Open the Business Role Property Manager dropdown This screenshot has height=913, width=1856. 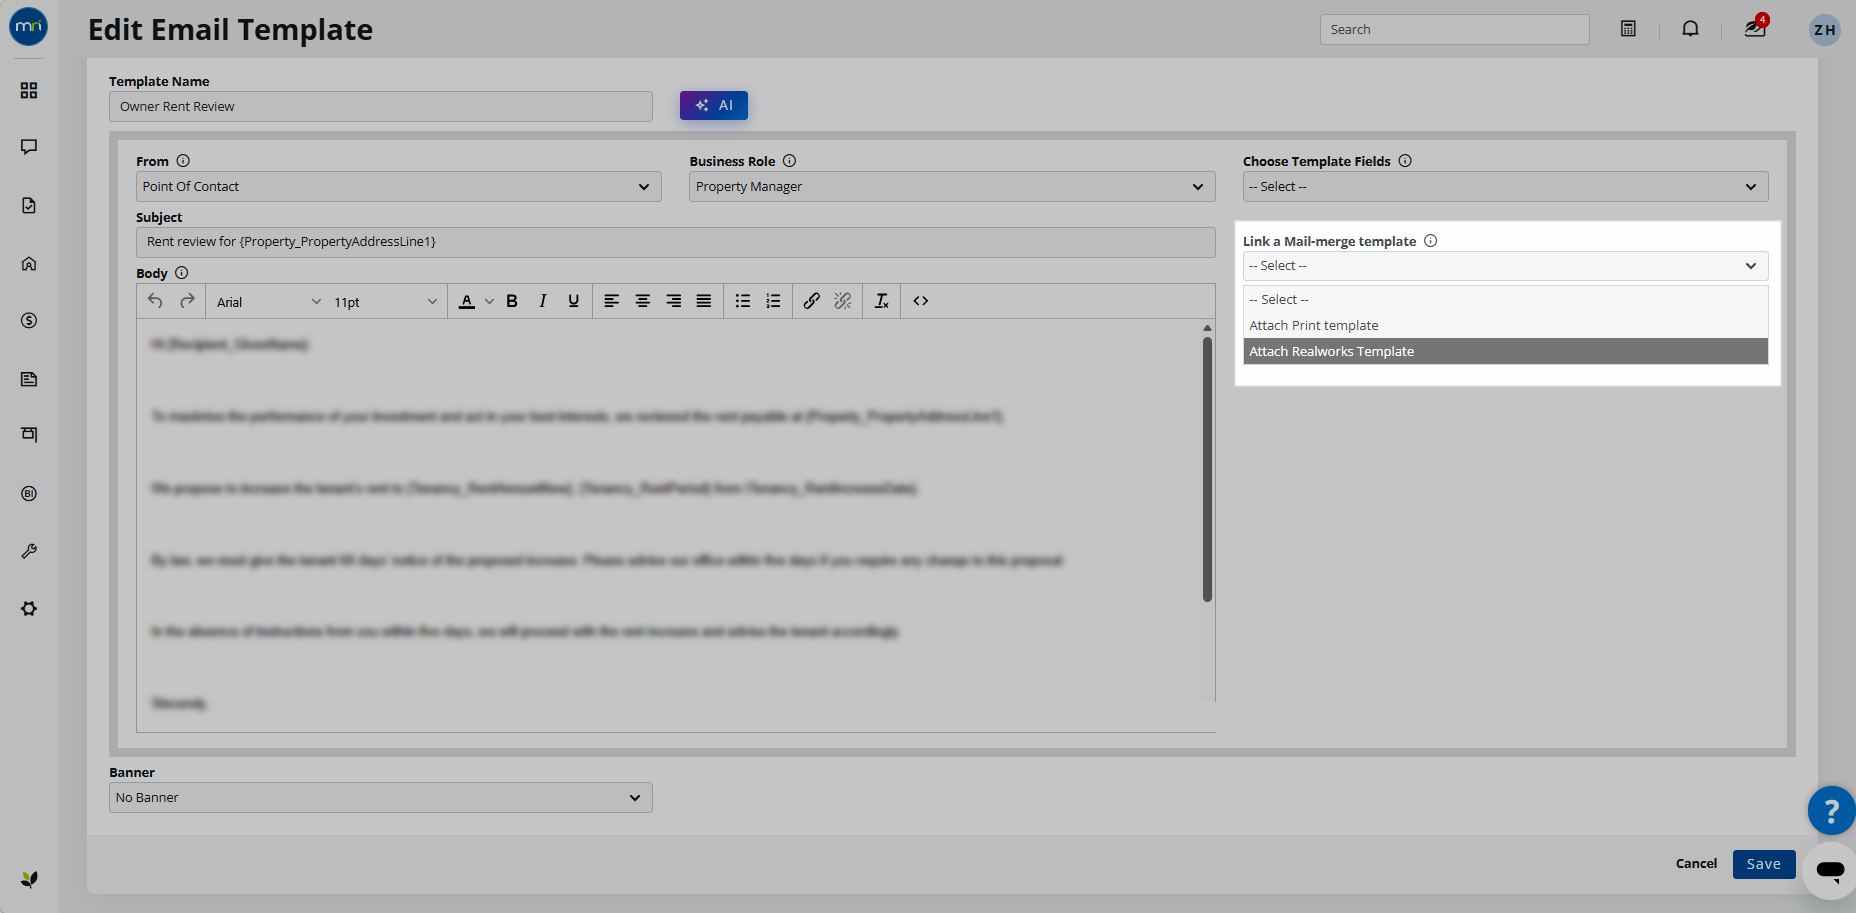click(x=952, y=187)
